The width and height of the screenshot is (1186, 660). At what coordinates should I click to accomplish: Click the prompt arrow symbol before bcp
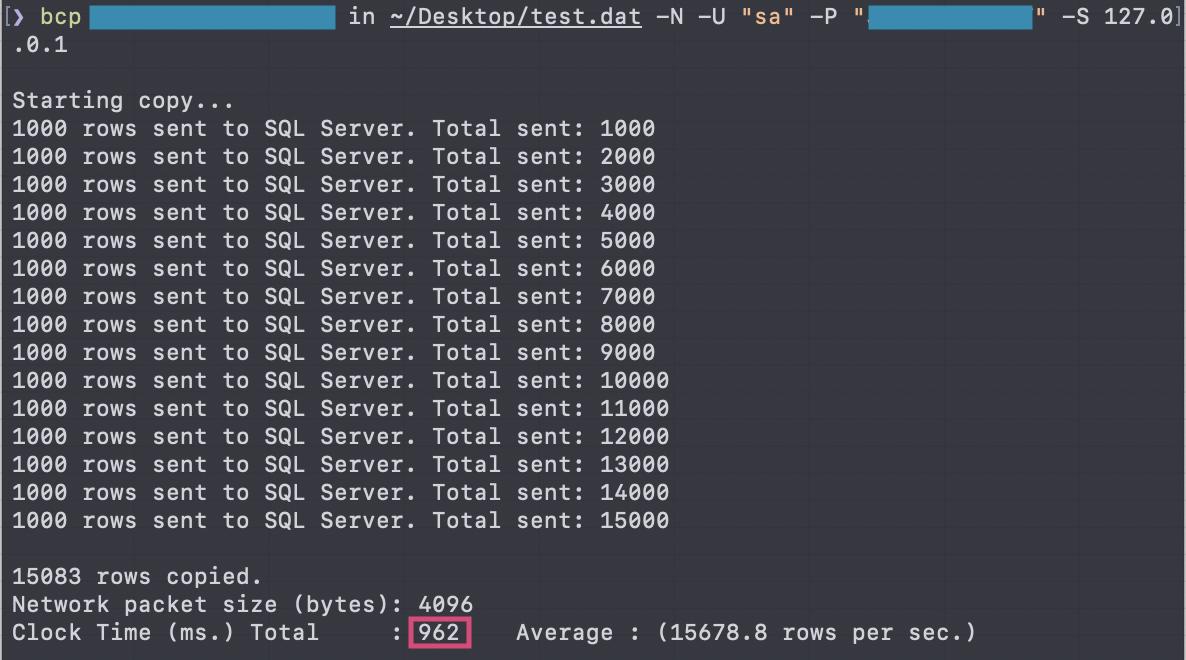coord(19,17)
